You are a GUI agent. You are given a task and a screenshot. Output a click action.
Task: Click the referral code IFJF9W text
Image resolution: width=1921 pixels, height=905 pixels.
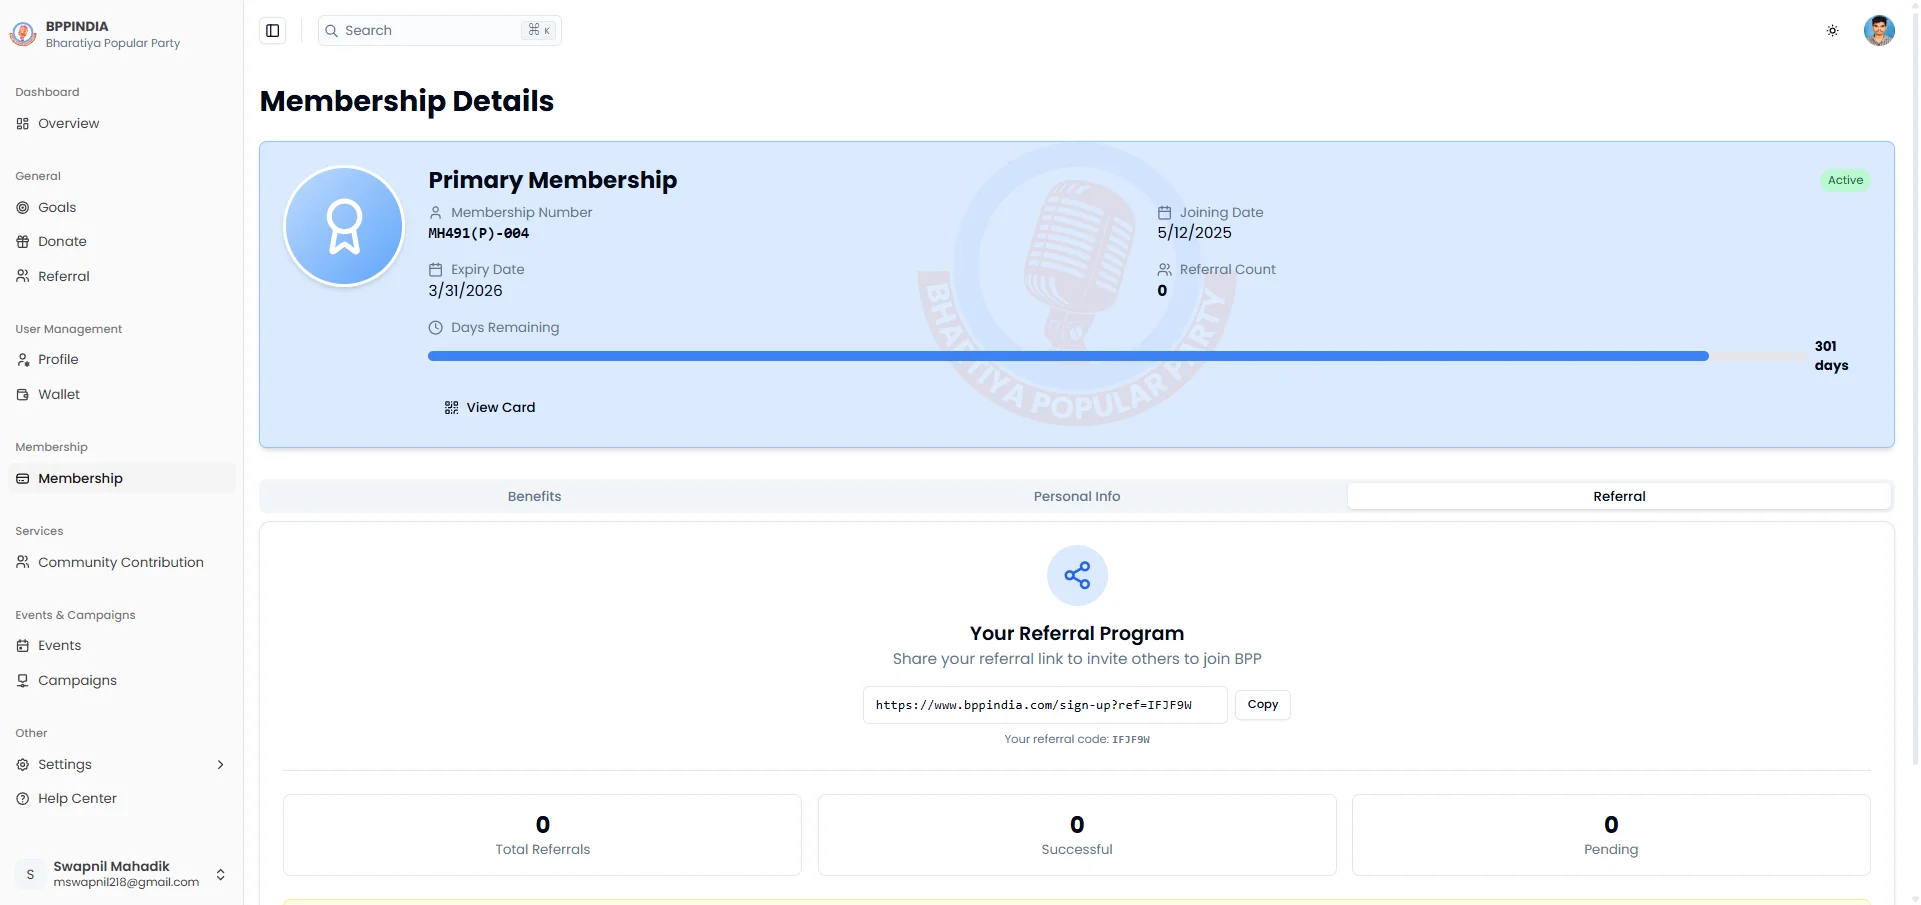[1131, 740]
